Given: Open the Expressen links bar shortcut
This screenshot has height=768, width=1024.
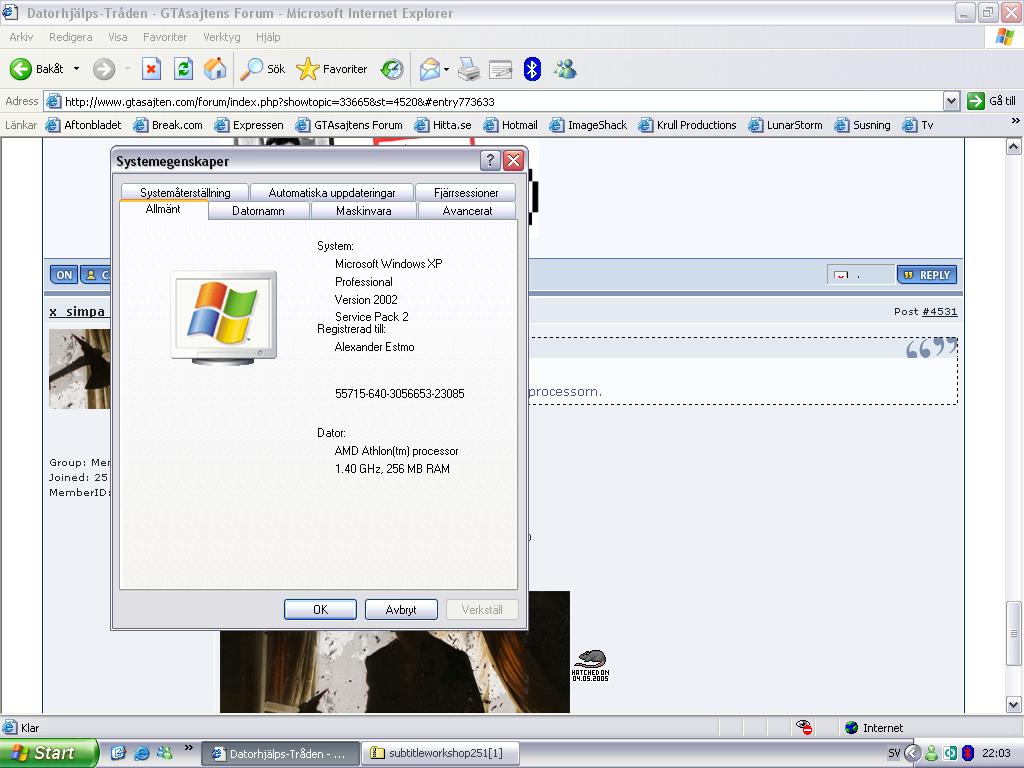Looking at the screenshot, I should click(249, 125).
